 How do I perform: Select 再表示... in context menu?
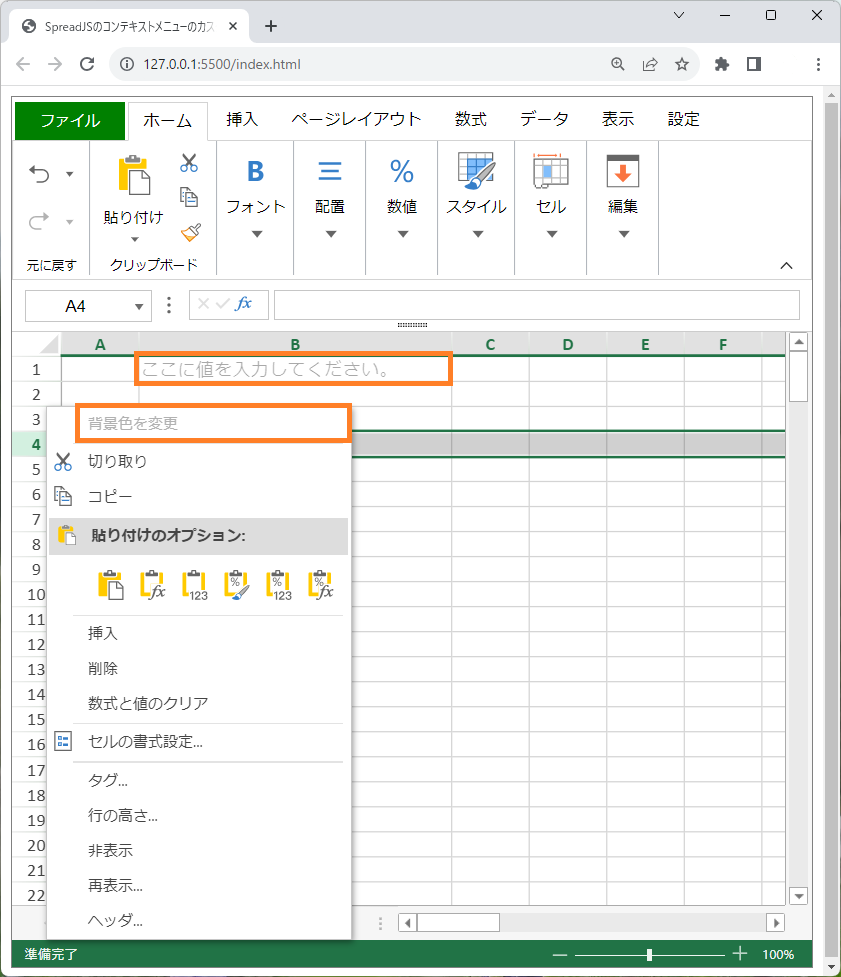point(199,885)
